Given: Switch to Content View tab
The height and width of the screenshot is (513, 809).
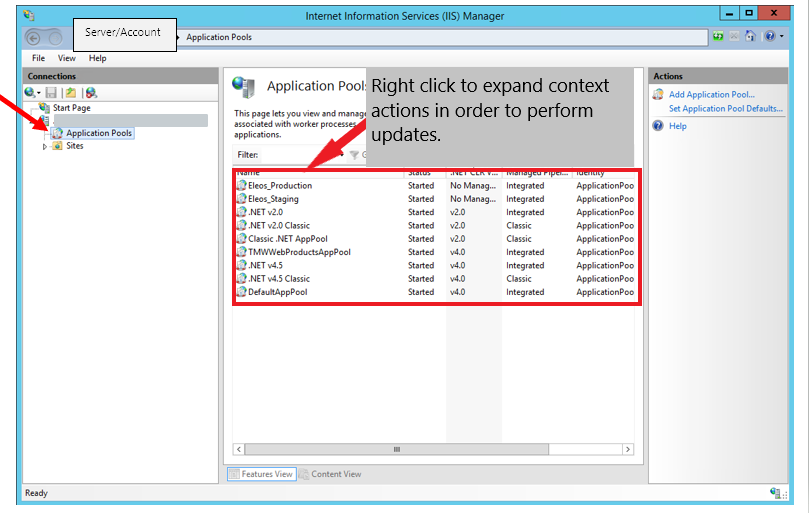Looking at the screenshot, I should pos(331,474).
